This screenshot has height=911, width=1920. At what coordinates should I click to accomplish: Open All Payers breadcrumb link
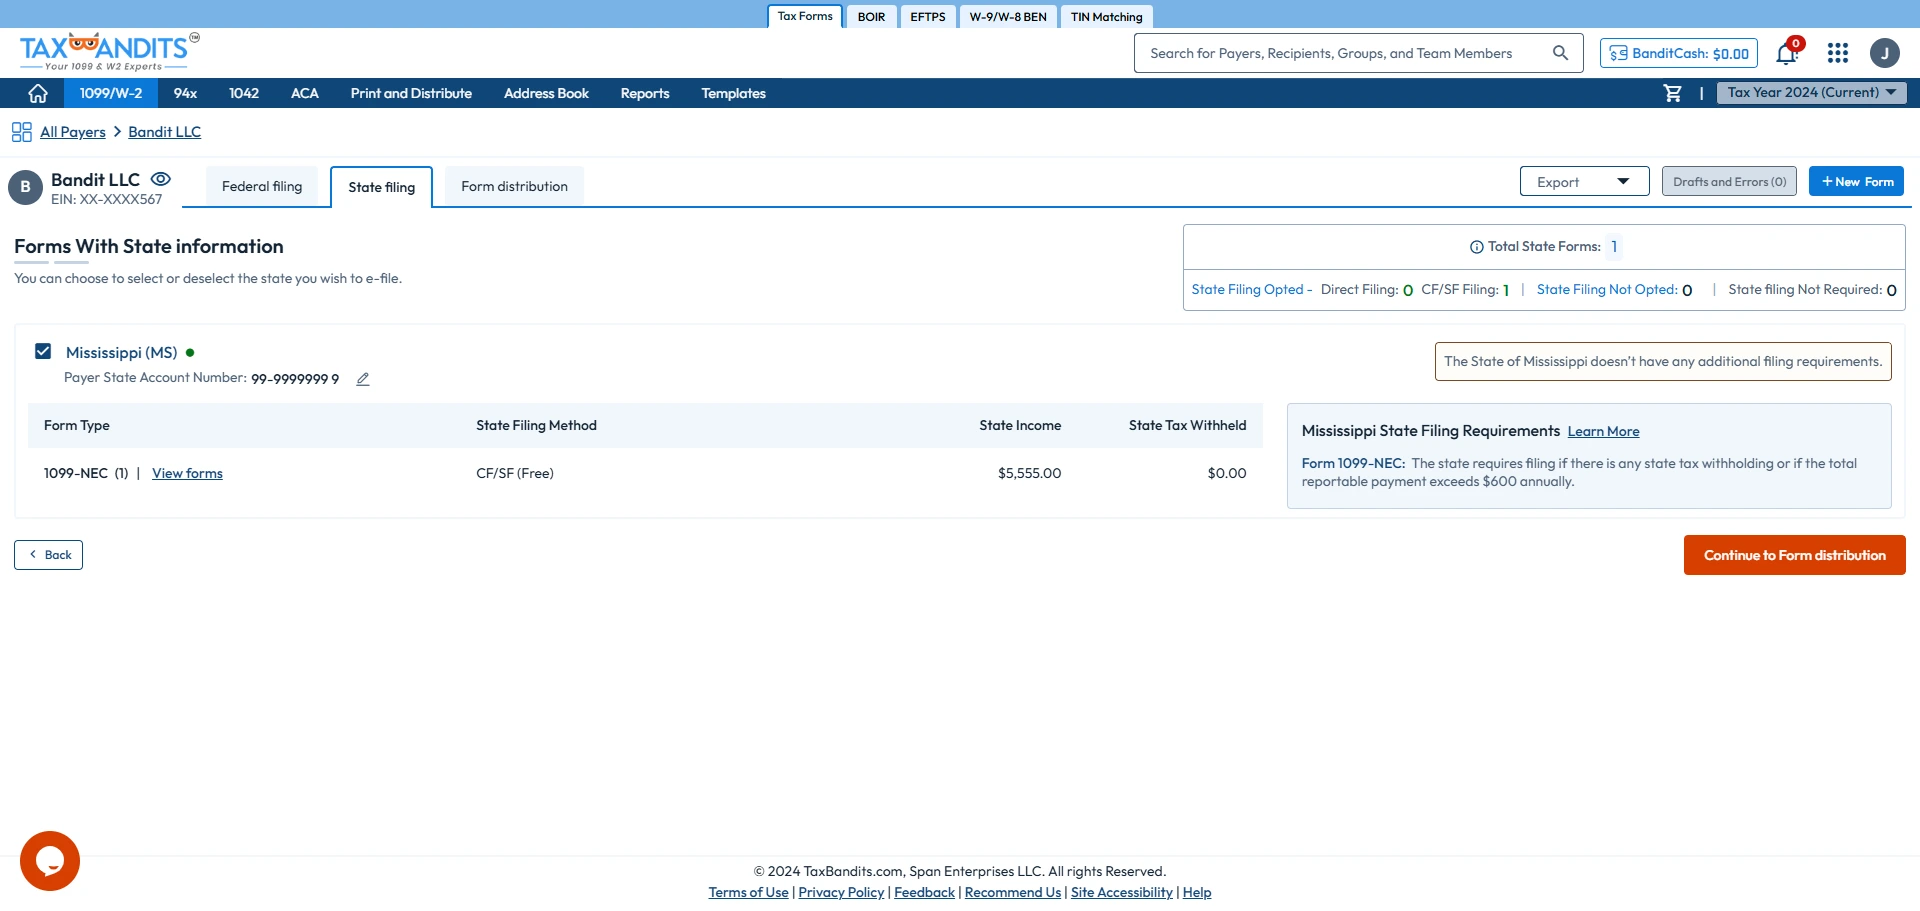click(x=73, y=132)
